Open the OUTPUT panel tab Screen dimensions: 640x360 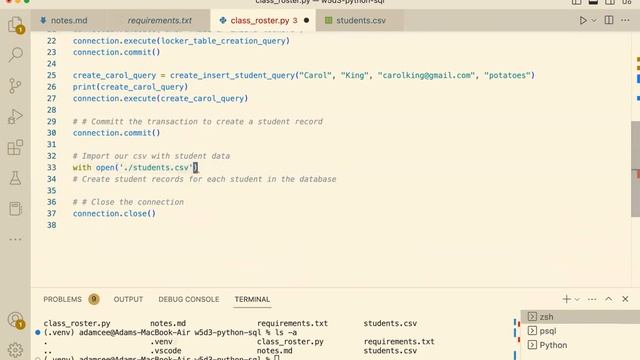click(x=128, y=299)
